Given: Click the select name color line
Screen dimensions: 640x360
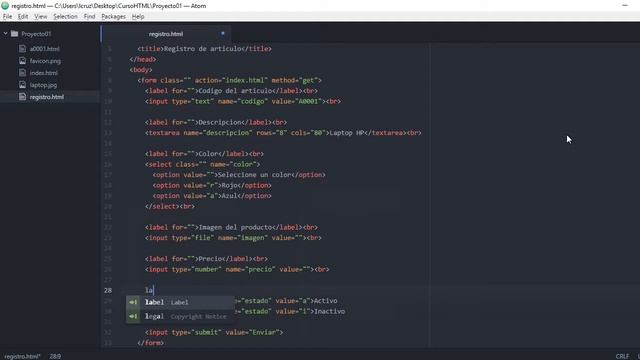Looking at the screenshot, I should (202, 164).
